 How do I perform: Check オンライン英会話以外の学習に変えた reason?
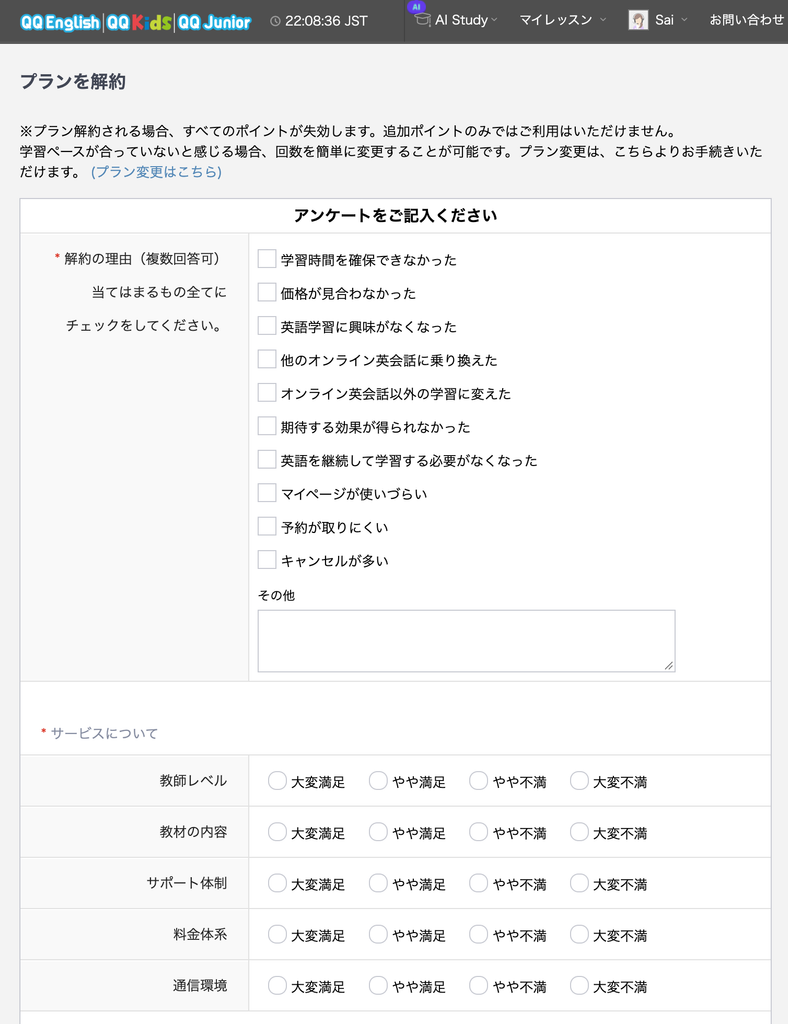click(267, 392)
